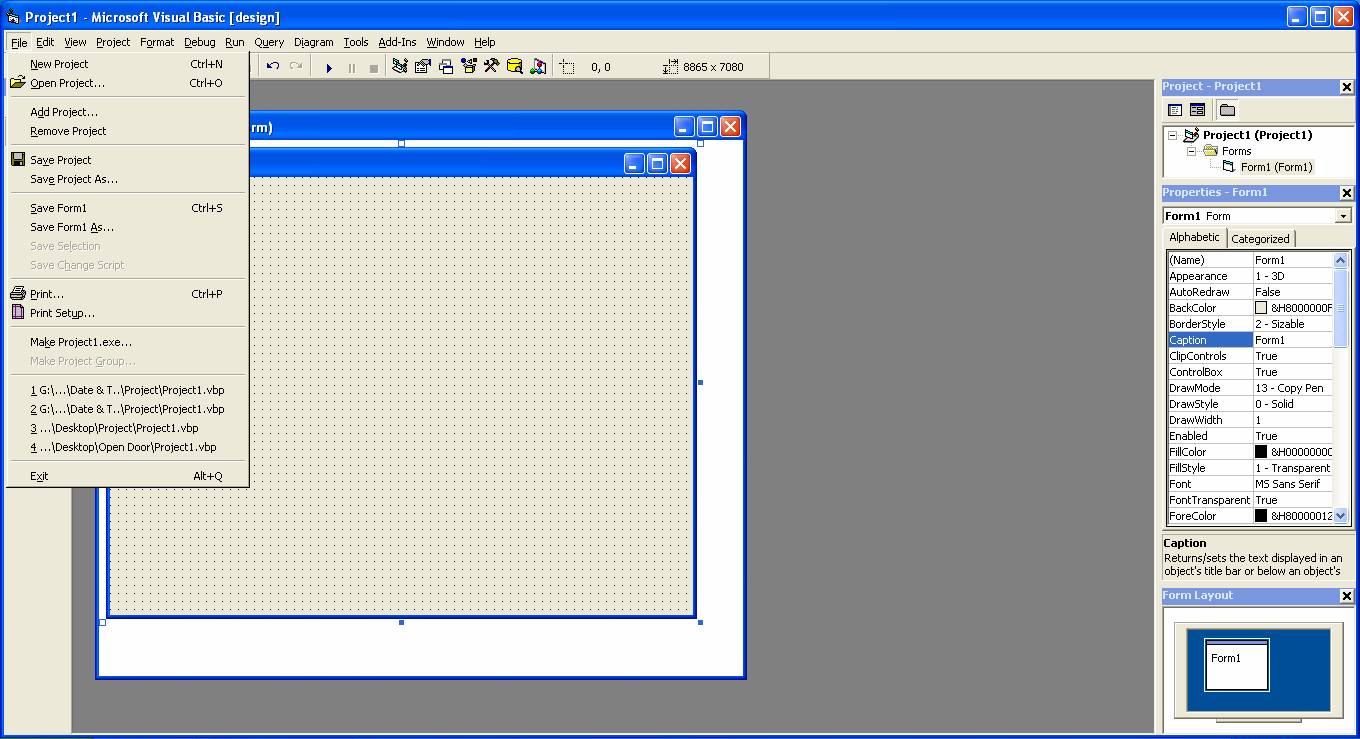Choose Add Project... from File menu
The width and height of the screenshot is (1360, 739).
127,112
